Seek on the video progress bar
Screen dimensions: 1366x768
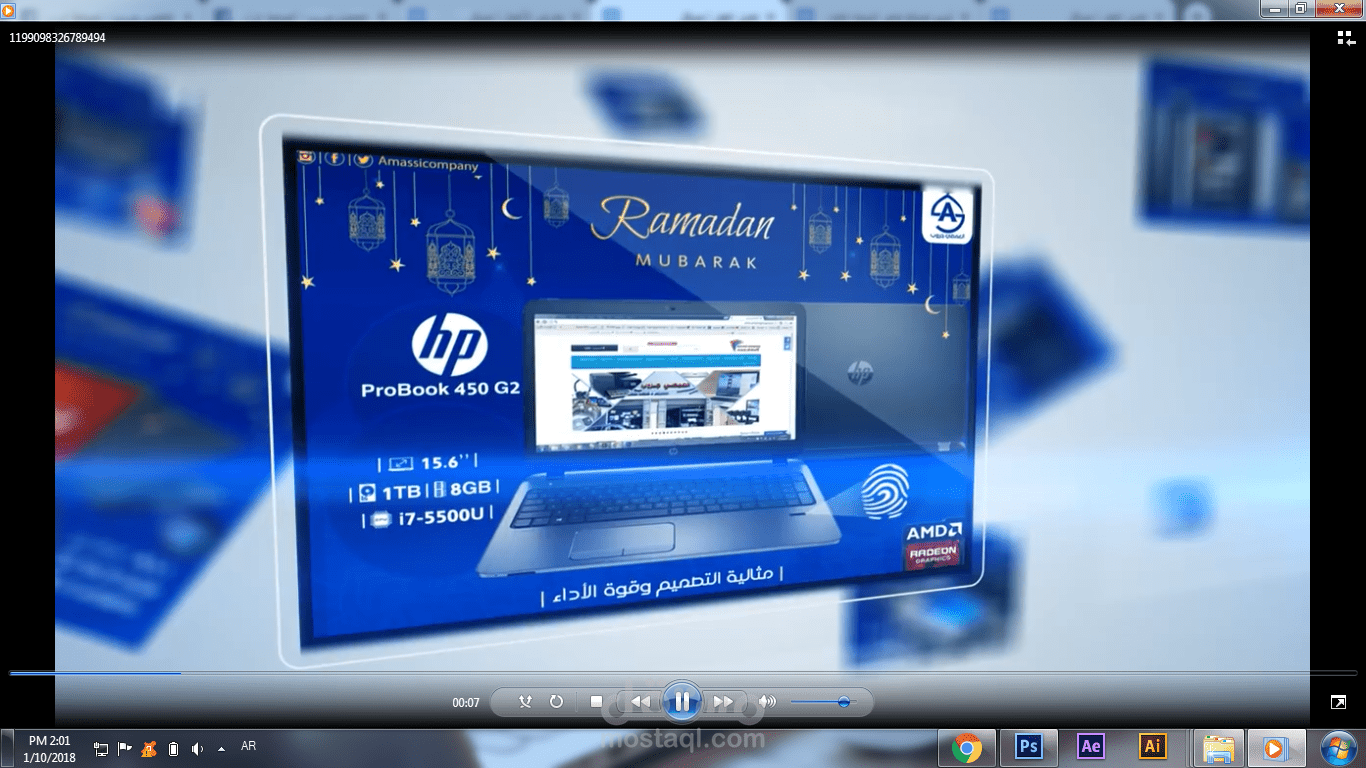pos(683,673)
